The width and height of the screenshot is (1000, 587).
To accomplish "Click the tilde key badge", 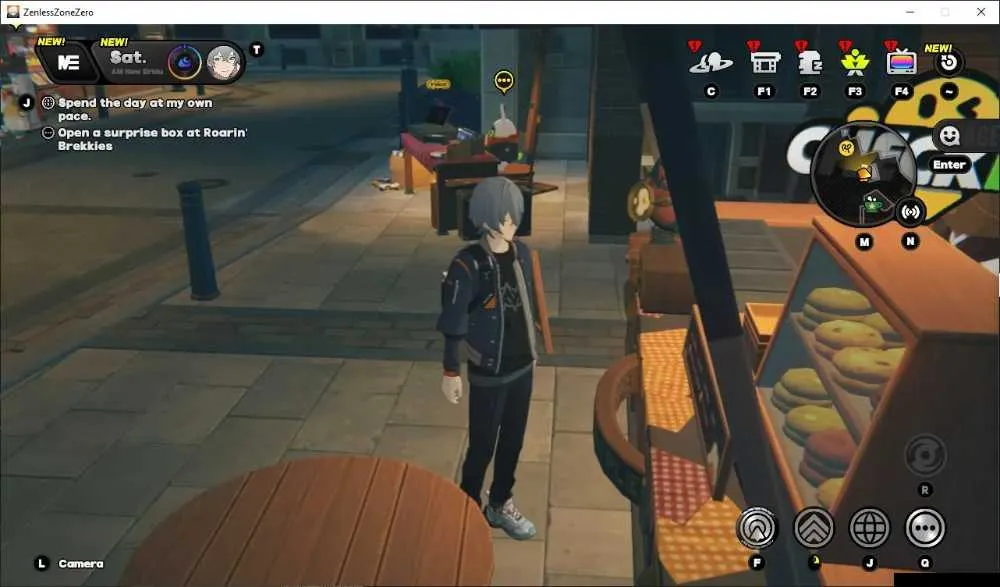I will [x=948, y=91].
